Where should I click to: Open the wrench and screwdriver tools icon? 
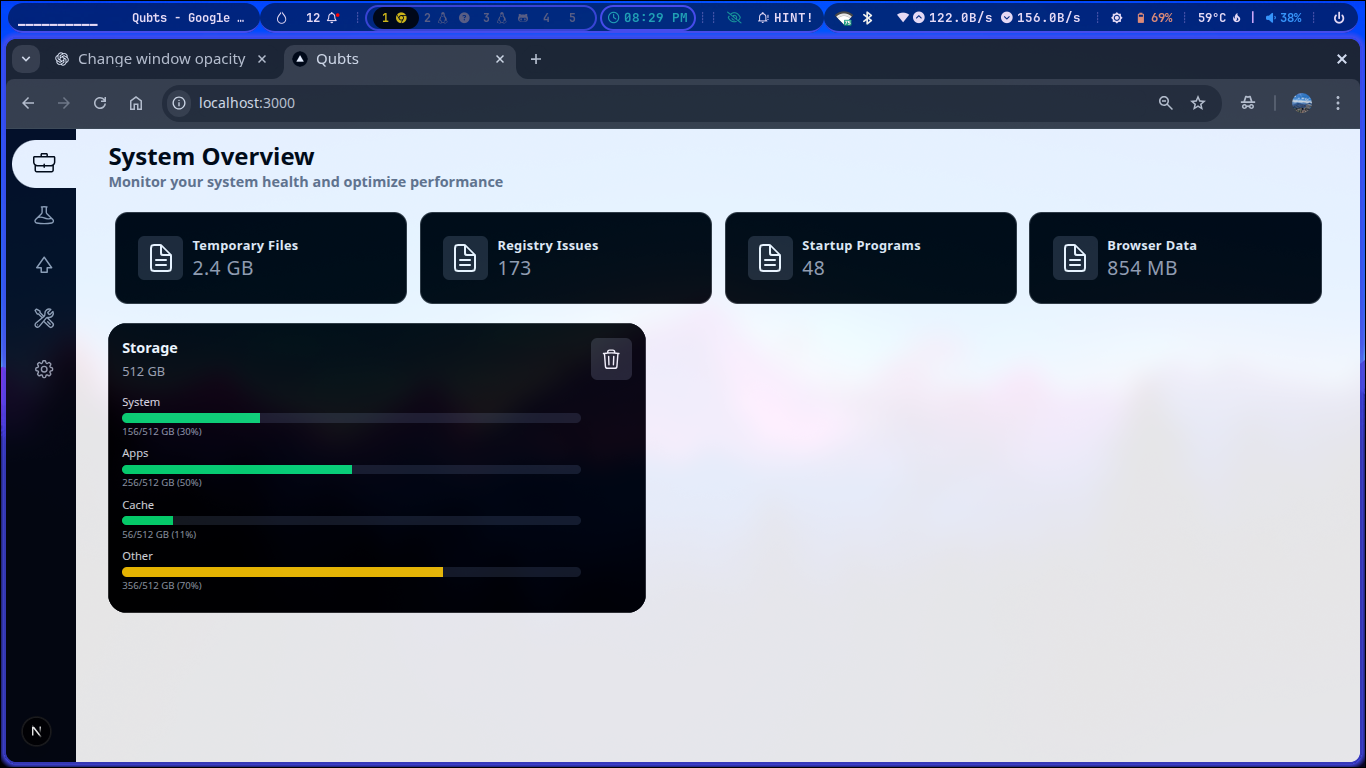(x=44, y=318)
